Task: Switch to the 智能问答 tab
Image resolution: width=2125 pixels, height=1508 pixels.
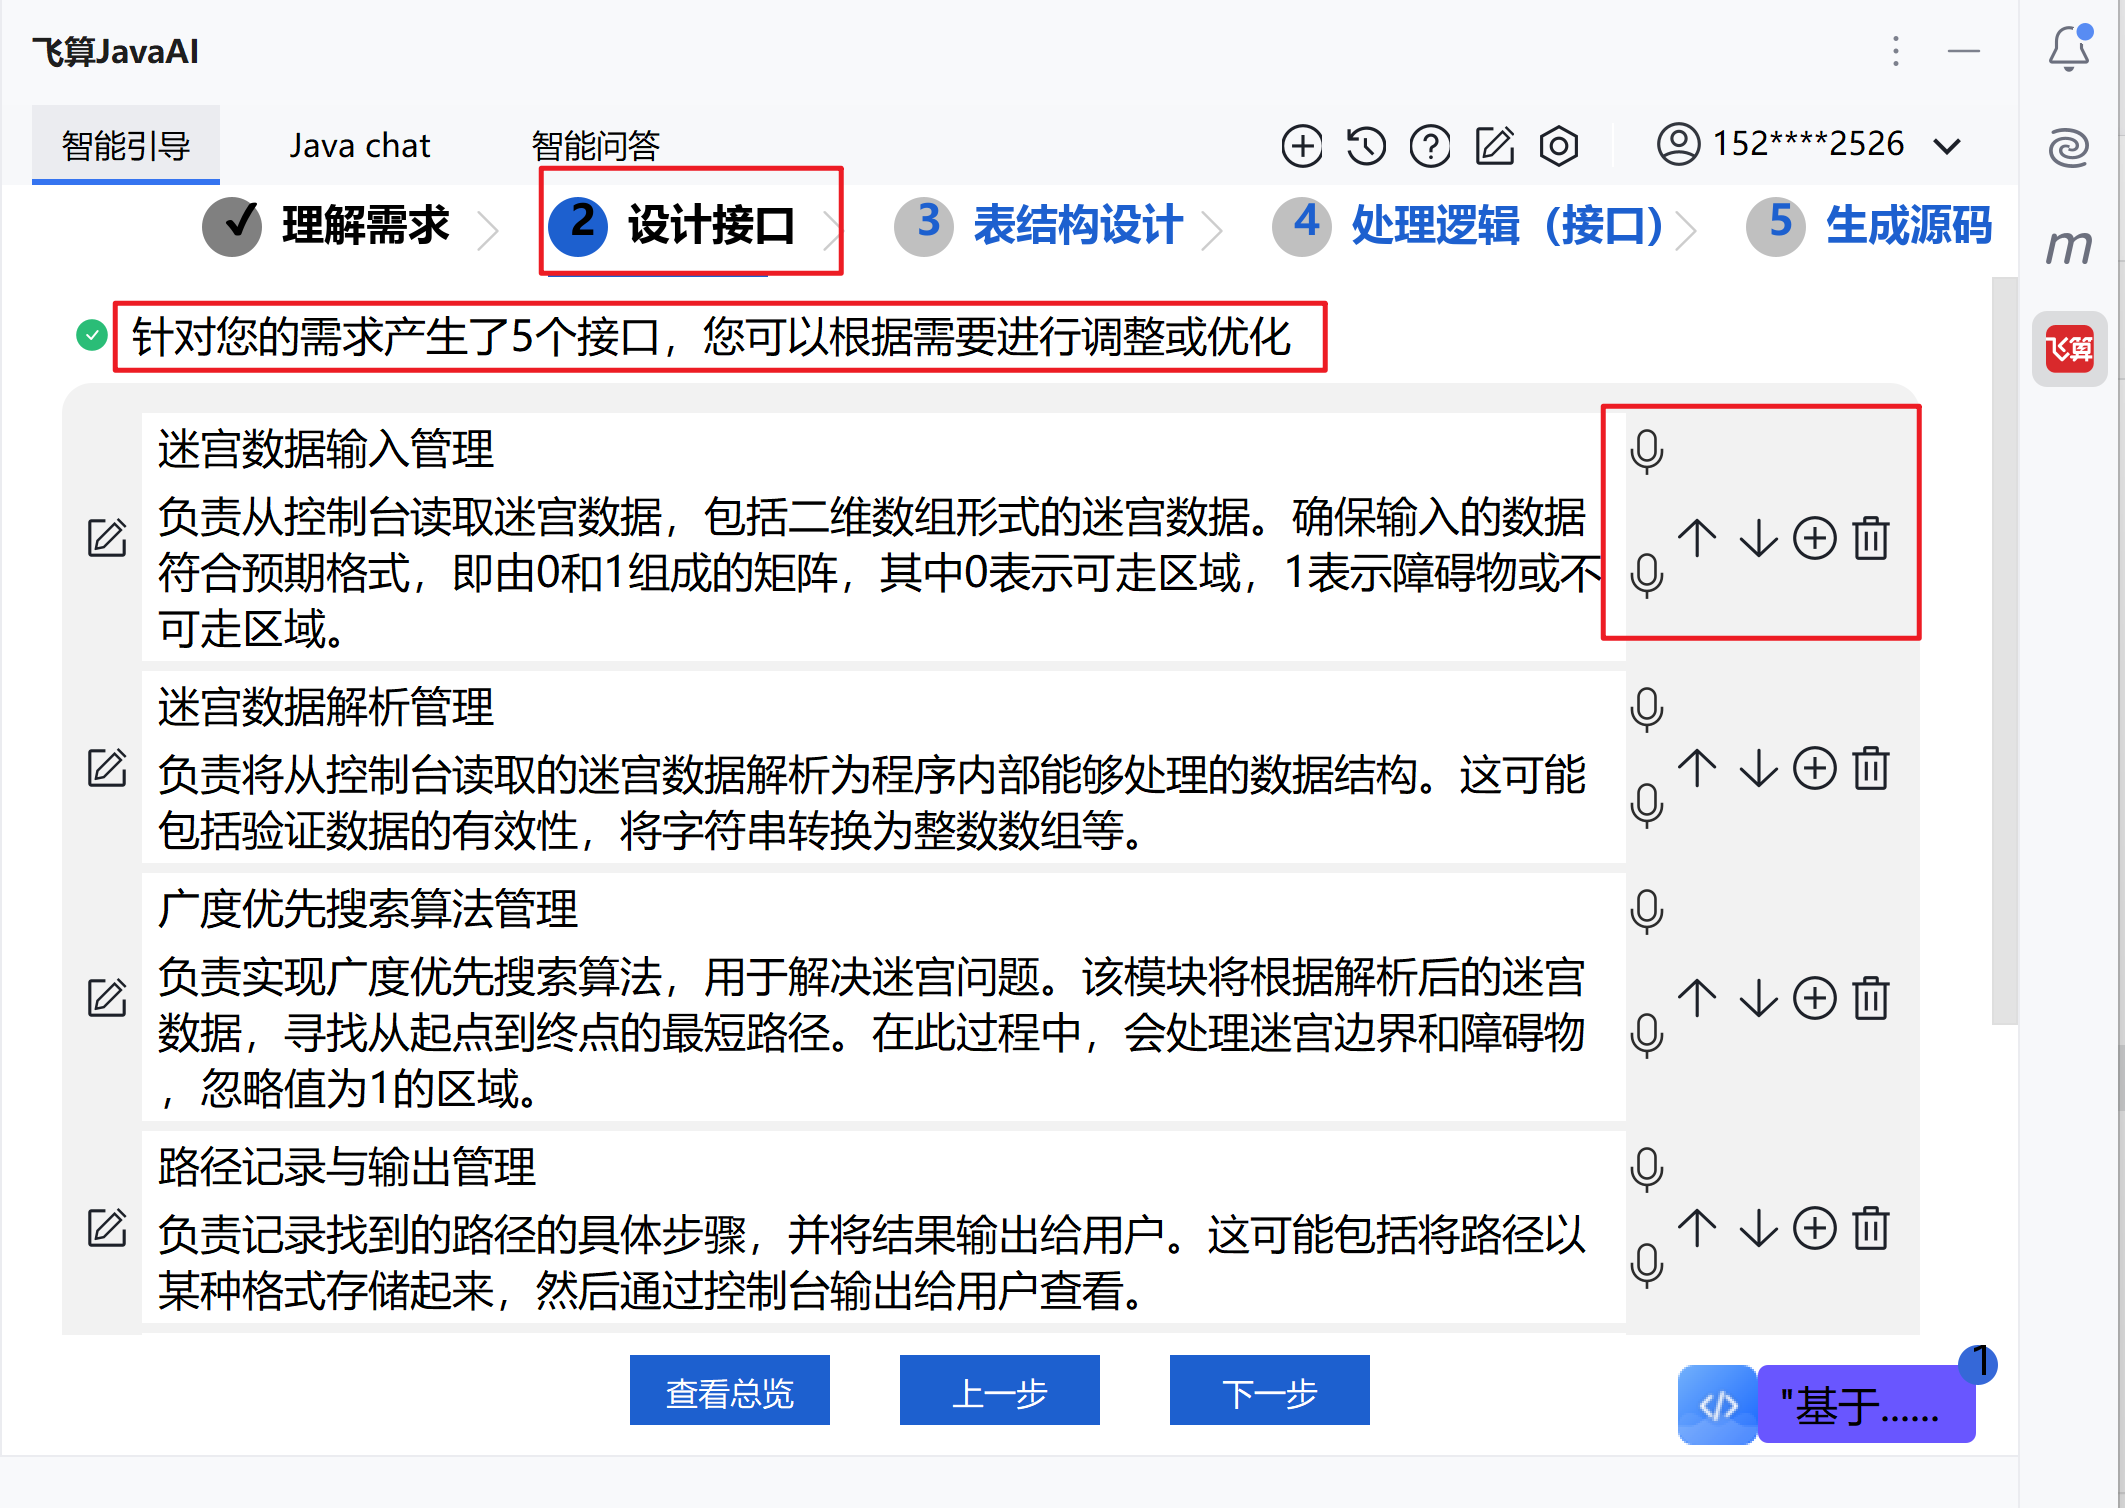Action: [x=595, y=146]
